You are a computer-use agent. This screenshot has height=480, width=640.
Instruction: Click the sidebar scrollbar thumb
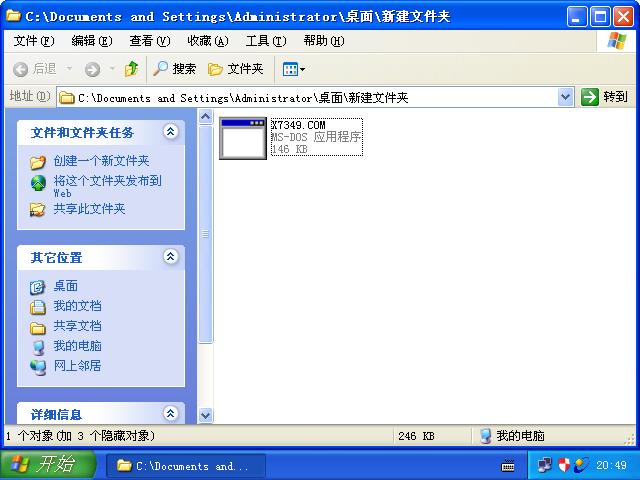coord(206,234)
